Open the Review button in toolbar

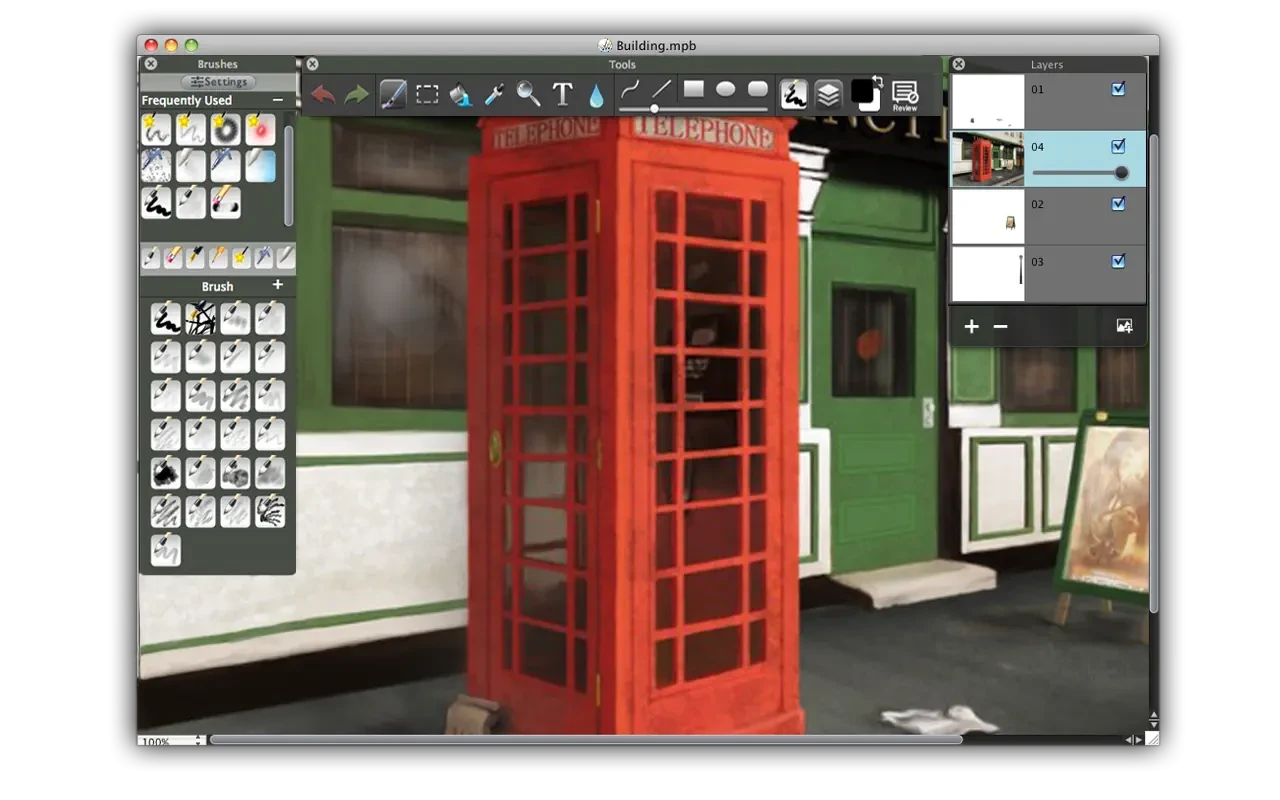tap(904, 96)
